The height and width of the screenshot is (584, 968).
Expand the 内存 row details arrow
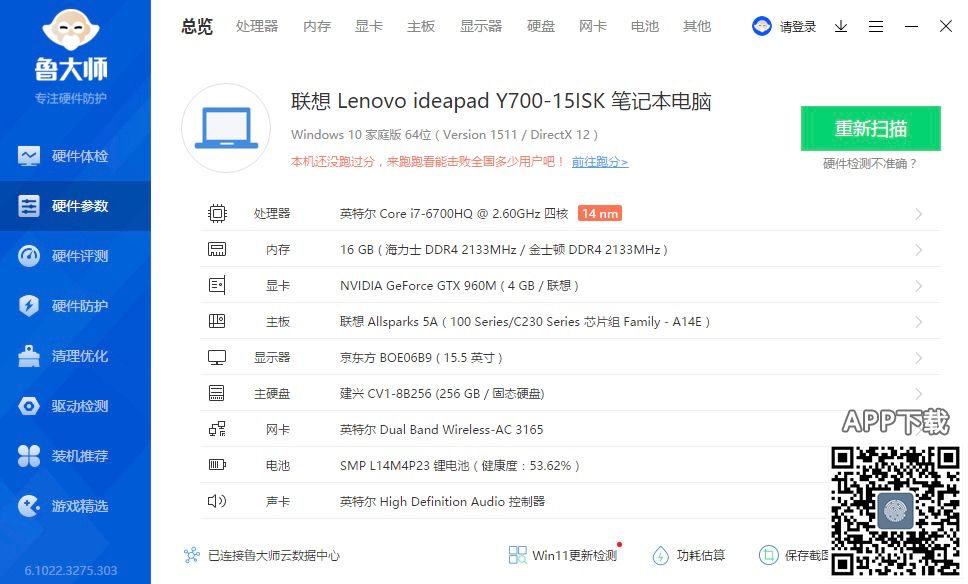918,250
